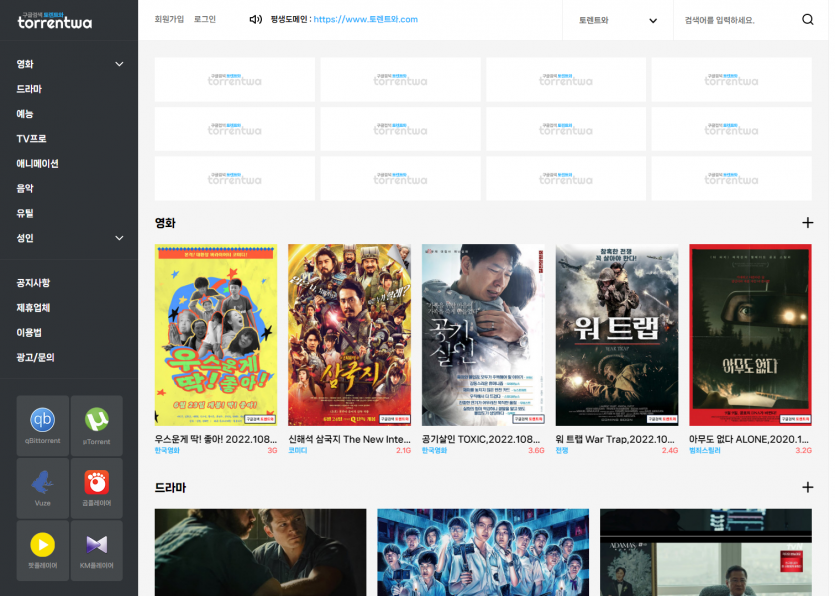Select 유틸 in the sidebar menu
The height and width of the screenshot is (596, 835).
click(25, 213)
